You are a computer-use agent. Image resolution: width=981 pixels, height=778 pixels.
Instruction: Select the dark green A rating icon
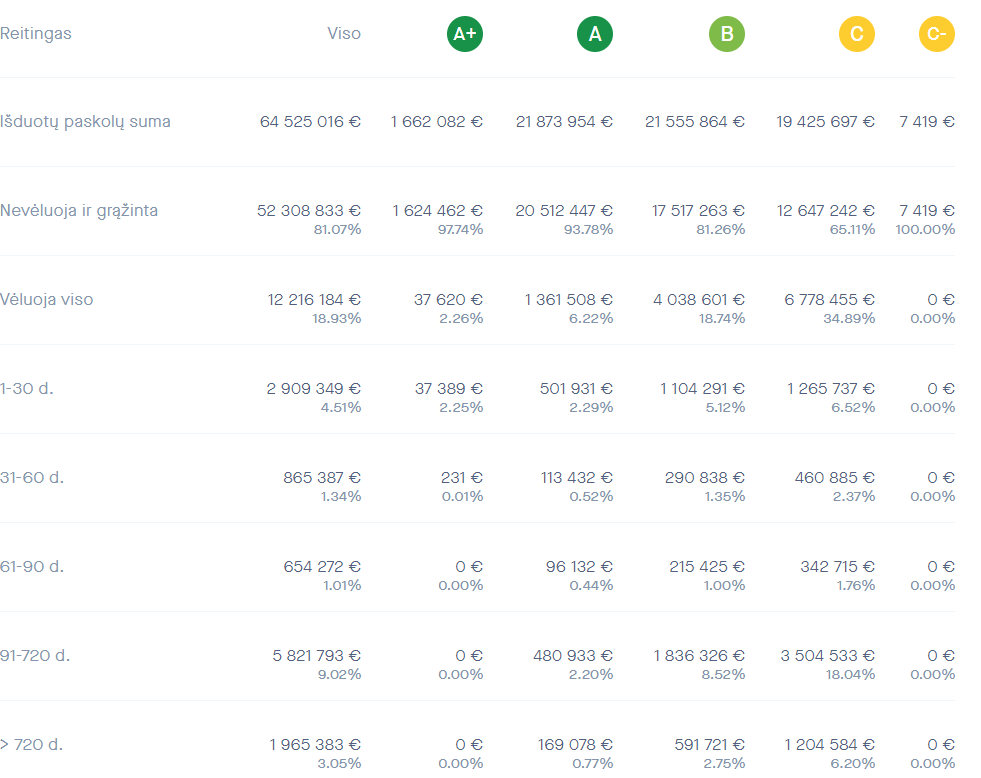(595, 34)
